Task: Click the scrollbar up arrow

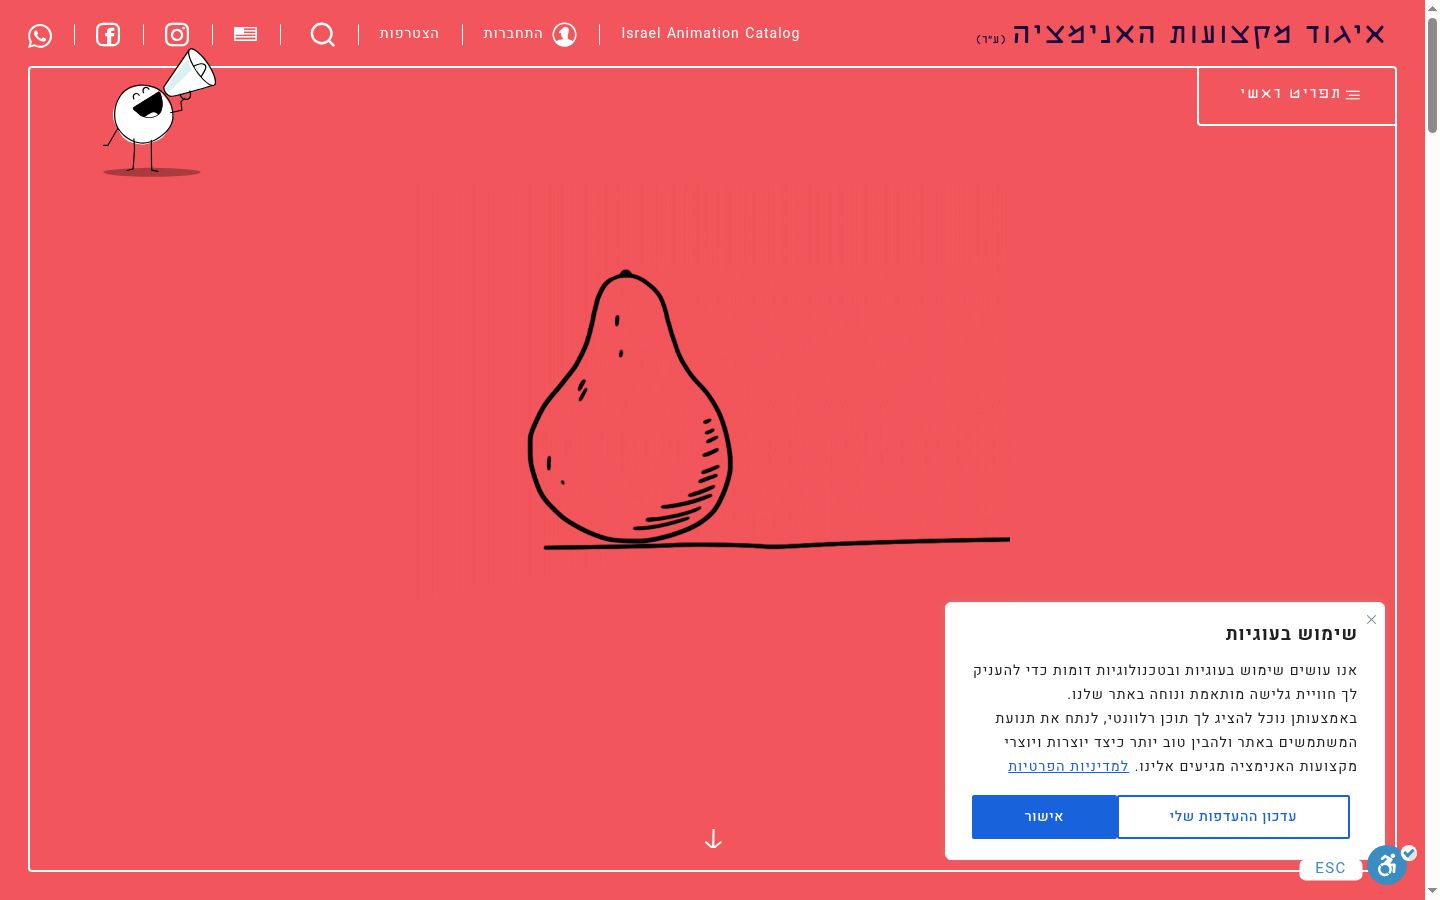Action: click(1432, 8)
